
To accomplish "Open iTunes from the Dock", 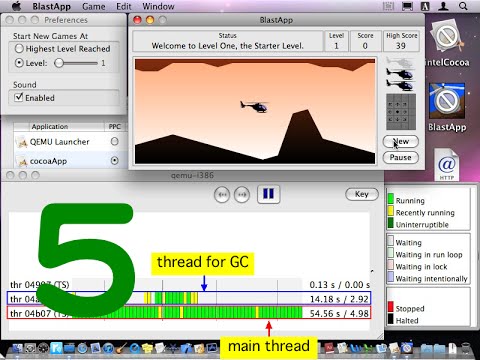I will click(x=108, y=348).
